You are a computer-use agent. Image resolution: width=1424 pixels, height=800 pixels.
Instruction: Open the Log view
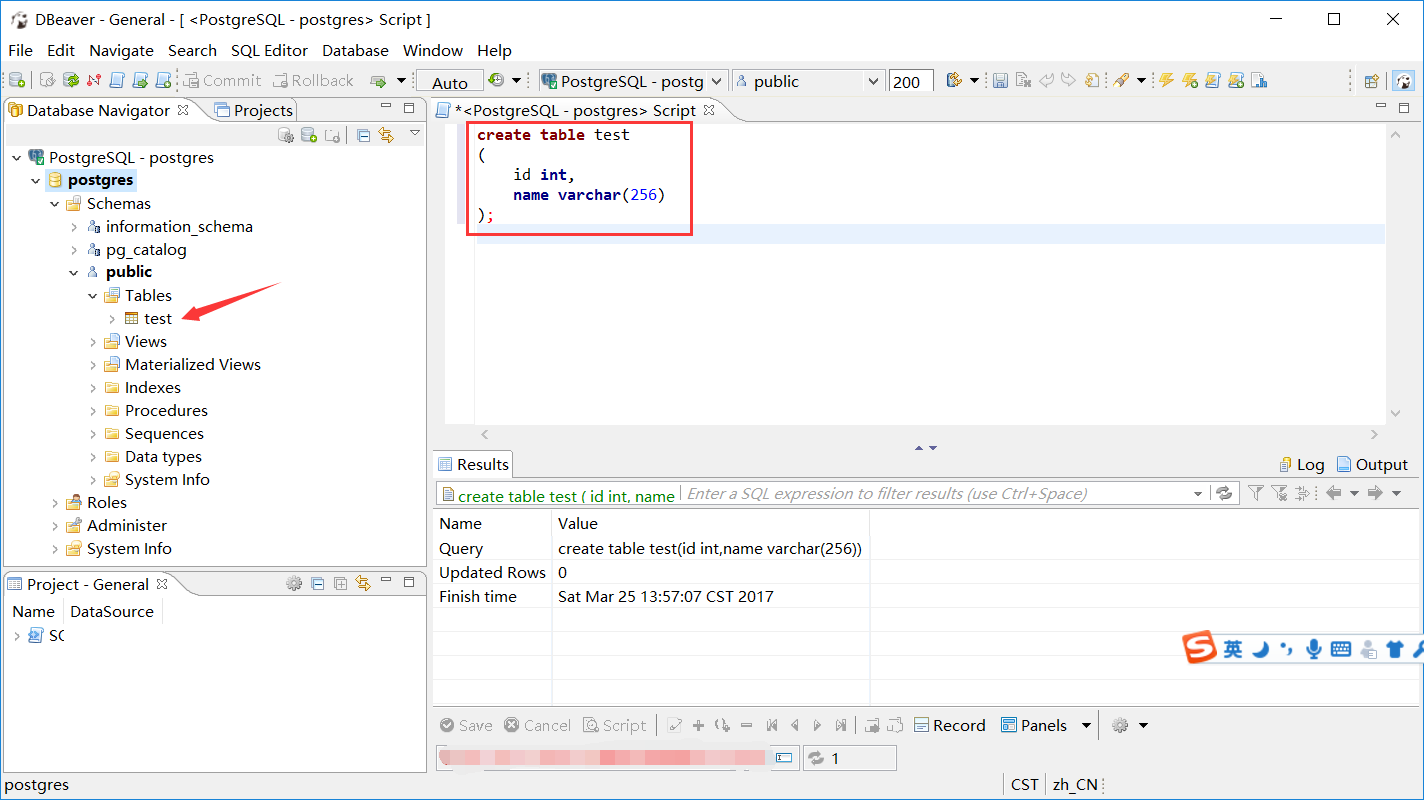[1302, 464]
